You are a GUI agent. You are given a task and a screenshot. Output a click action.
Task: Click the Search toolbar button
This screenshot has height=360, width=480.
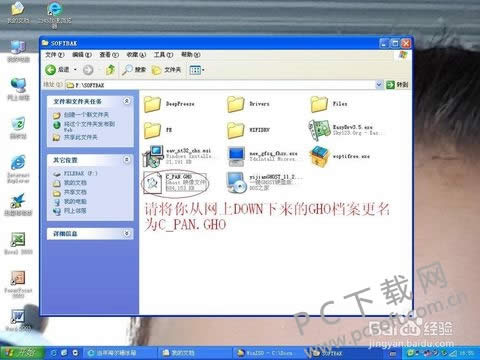pyautogui.click(x=134, y=70)
